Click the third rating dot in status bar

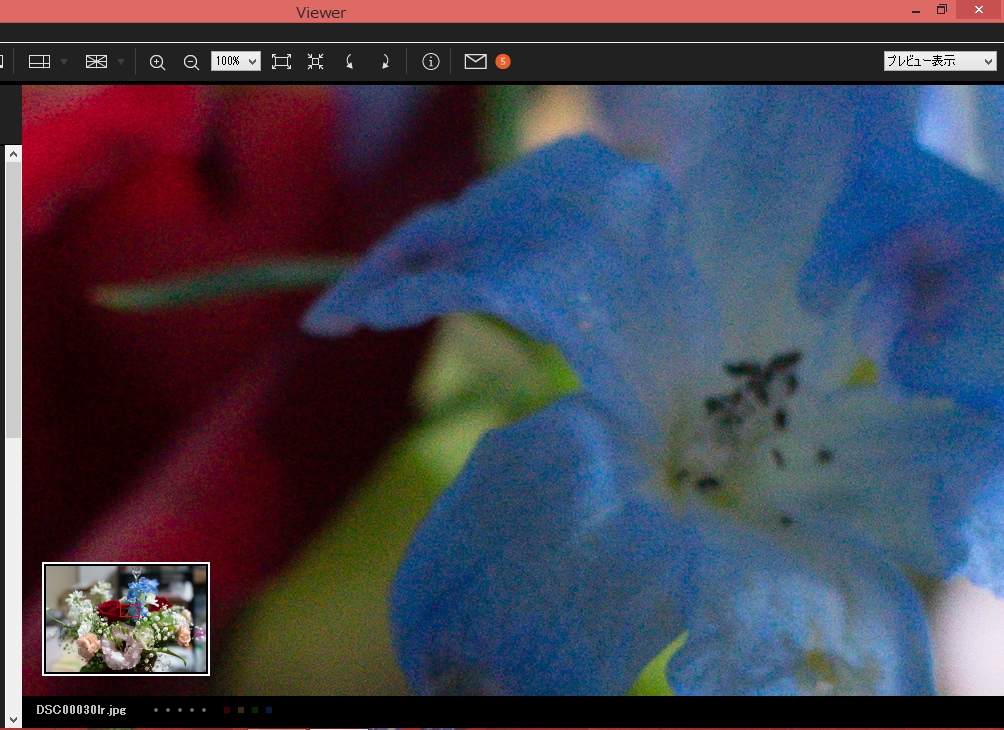[180, 710]
